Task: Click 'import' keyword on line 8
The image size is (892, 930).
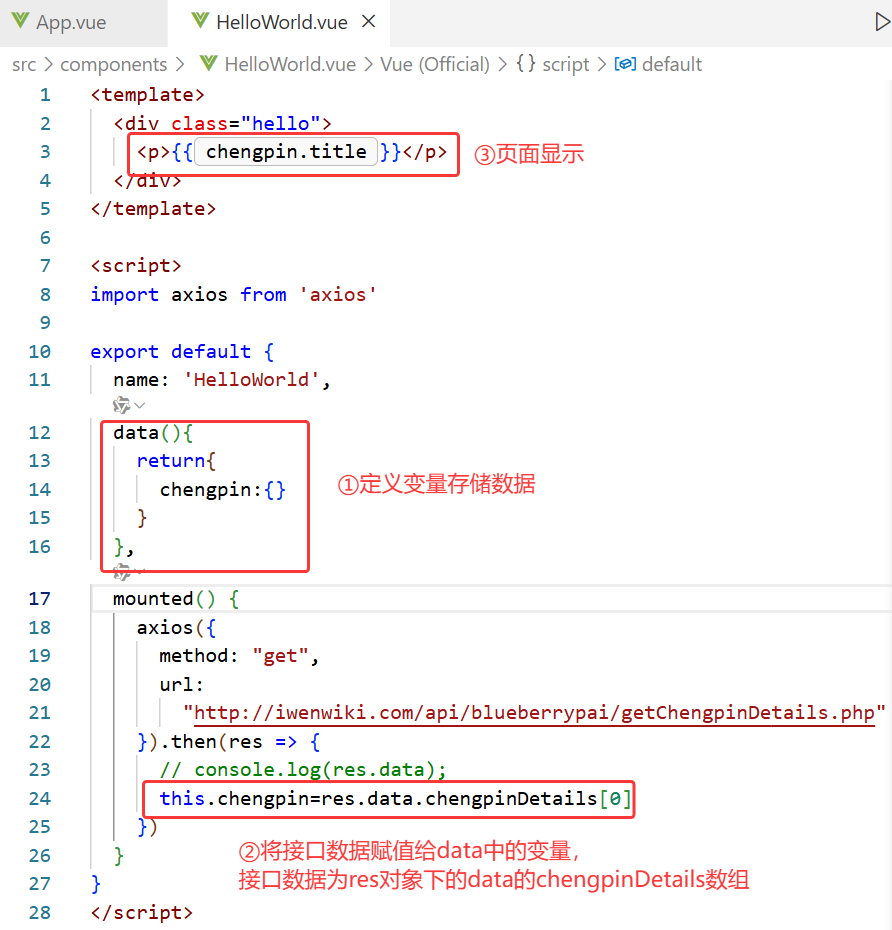Action: coord(125,294)
